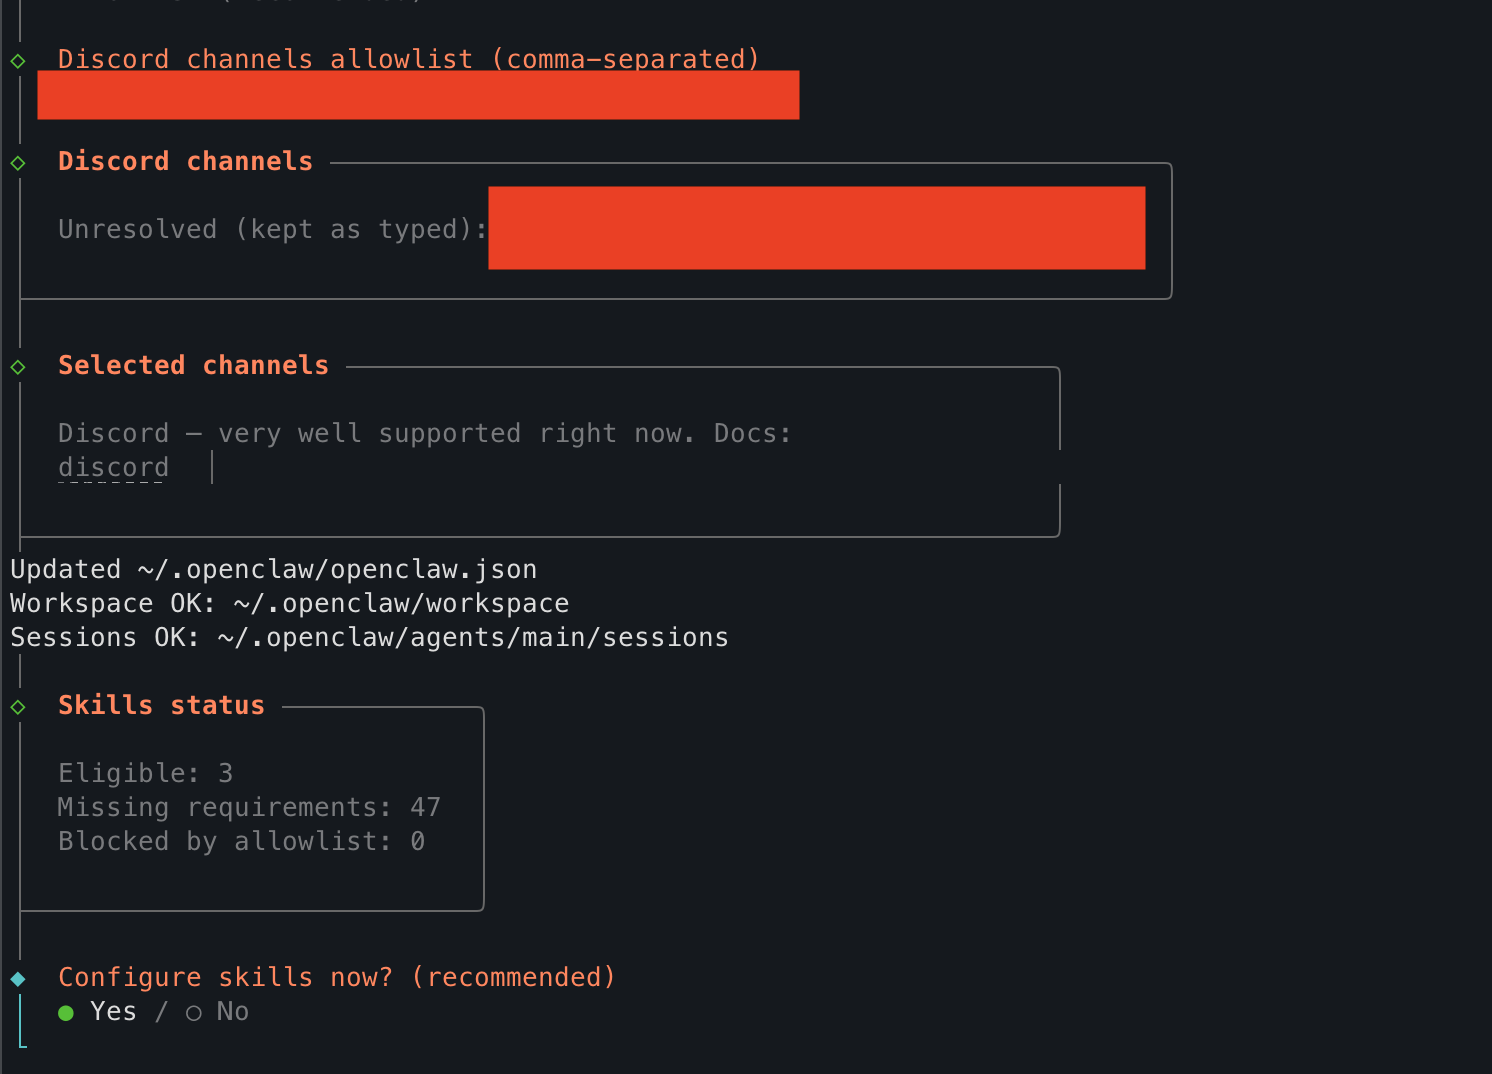
Task: Click the green diamond next to Discord channels heading
Action: click(x=18, y=163)
